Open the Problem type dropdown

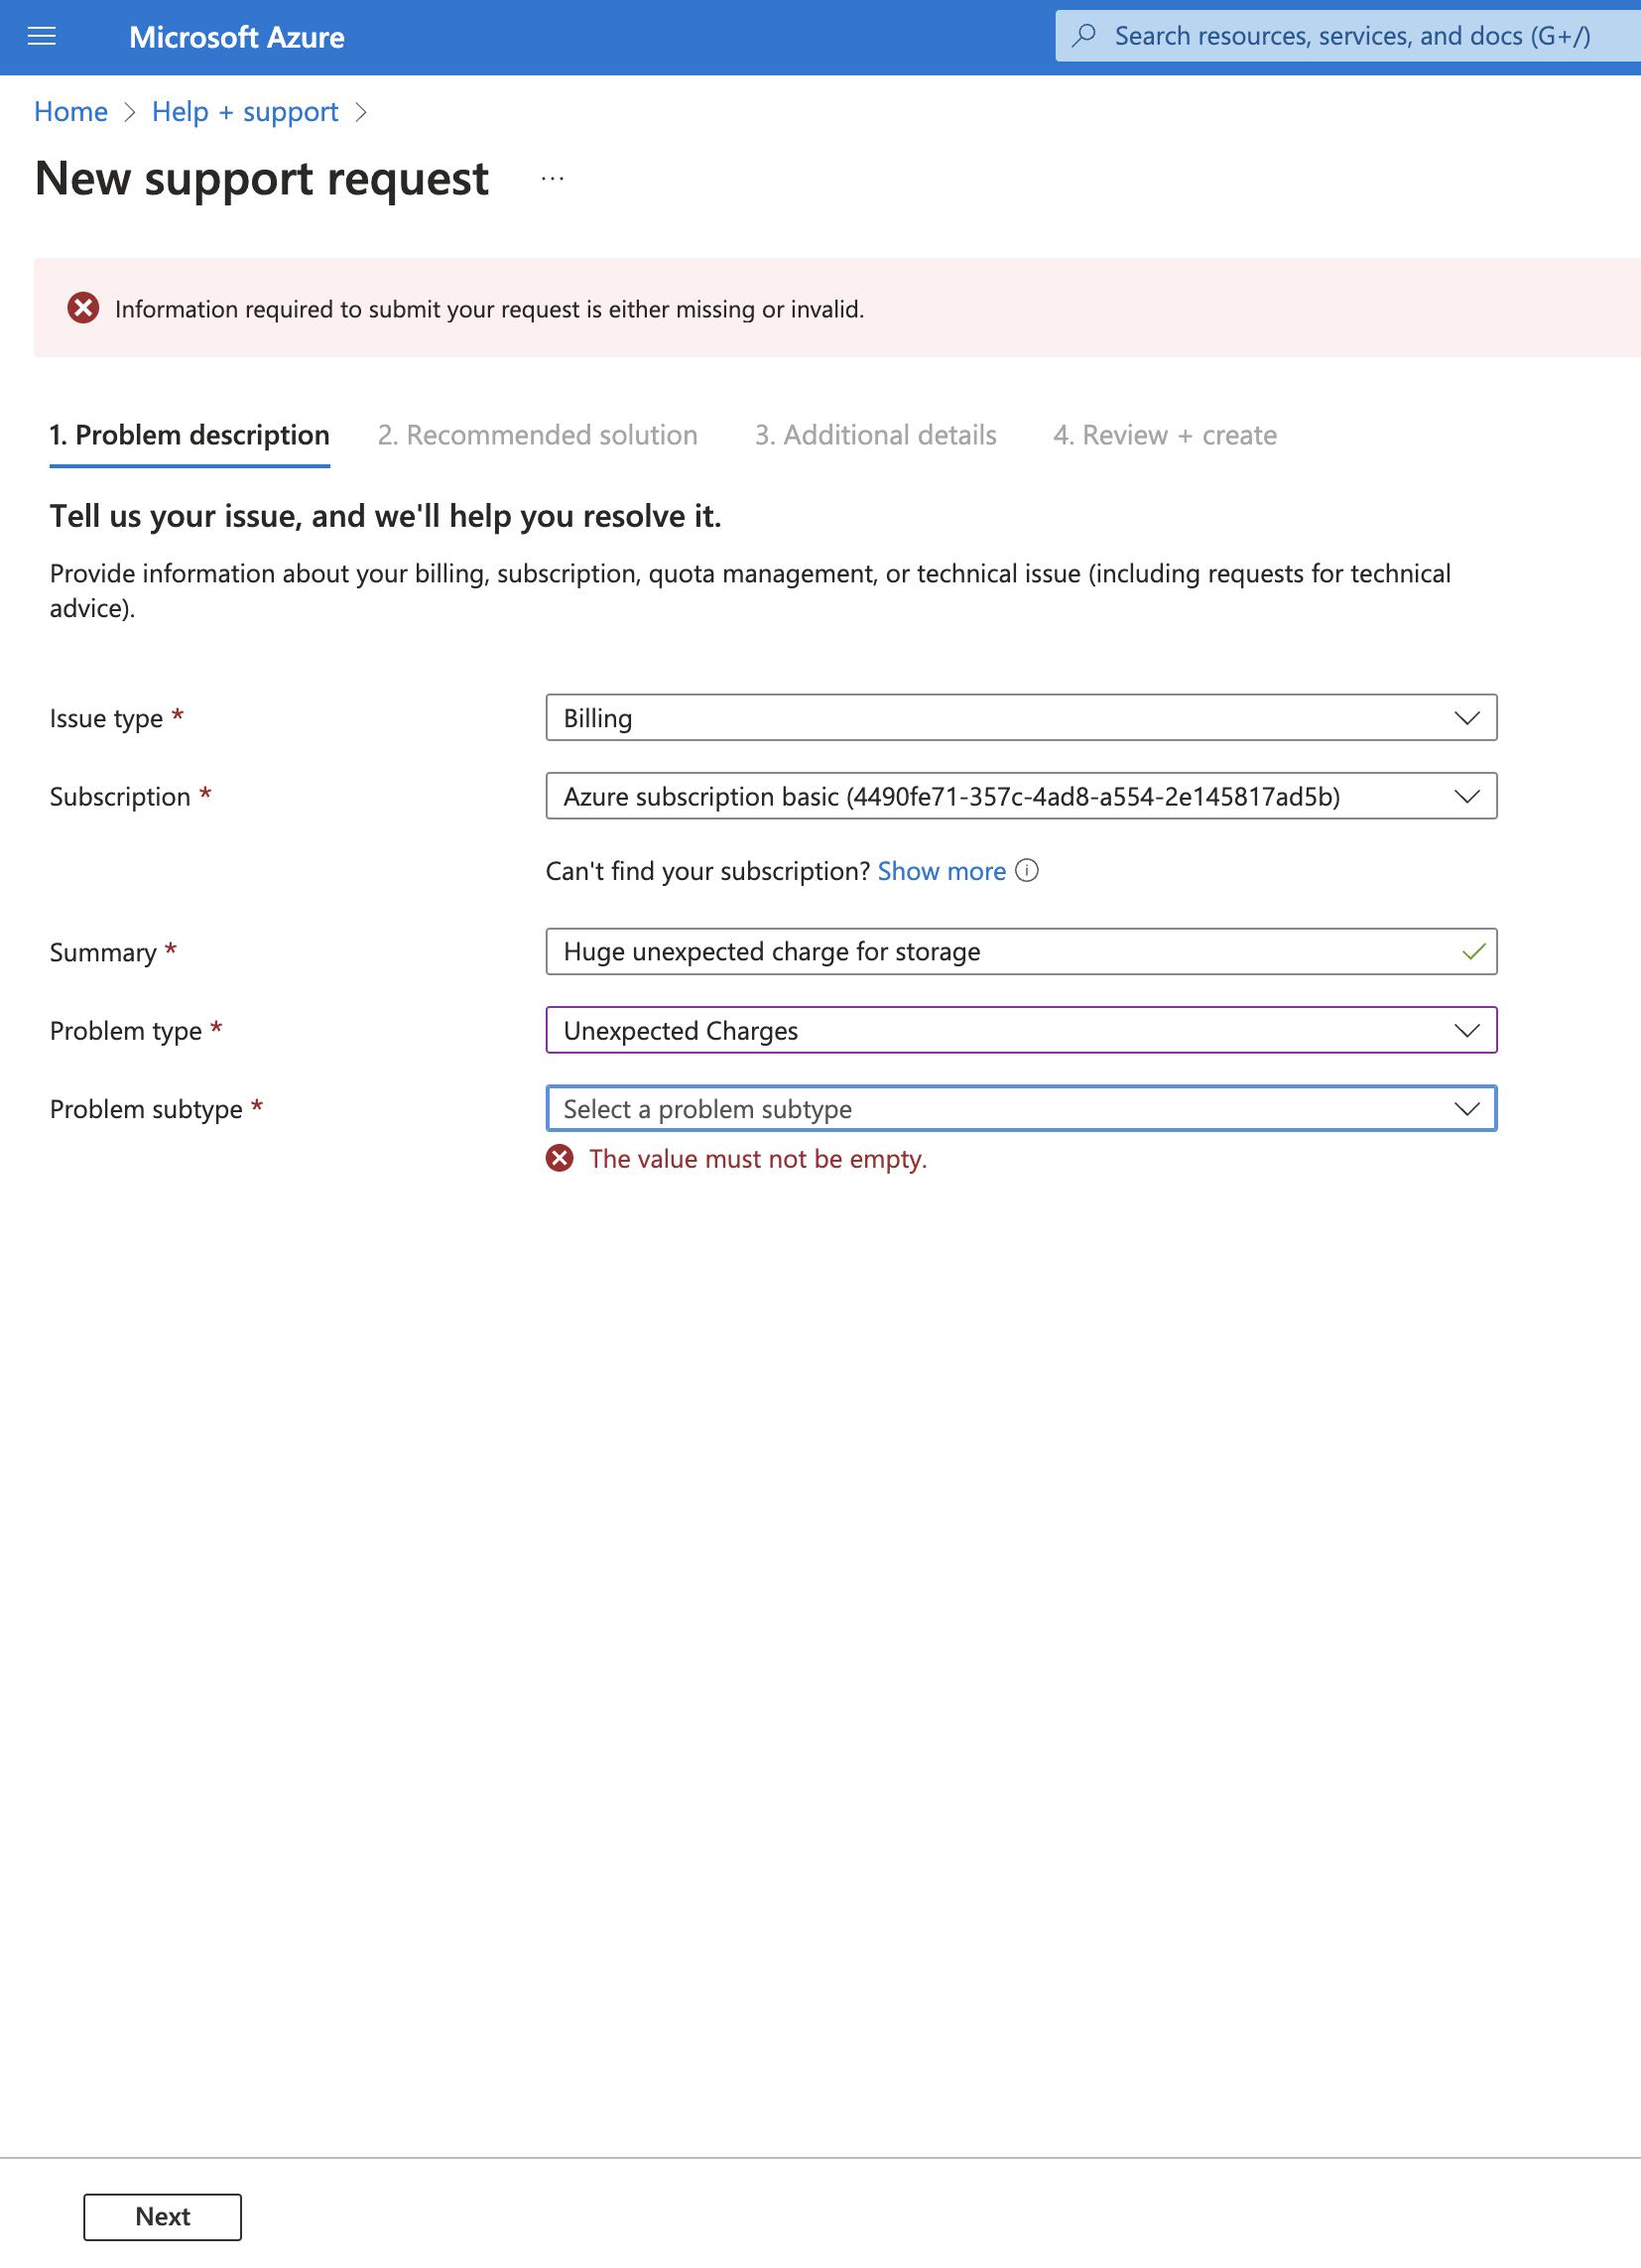click(1021, 1030)
